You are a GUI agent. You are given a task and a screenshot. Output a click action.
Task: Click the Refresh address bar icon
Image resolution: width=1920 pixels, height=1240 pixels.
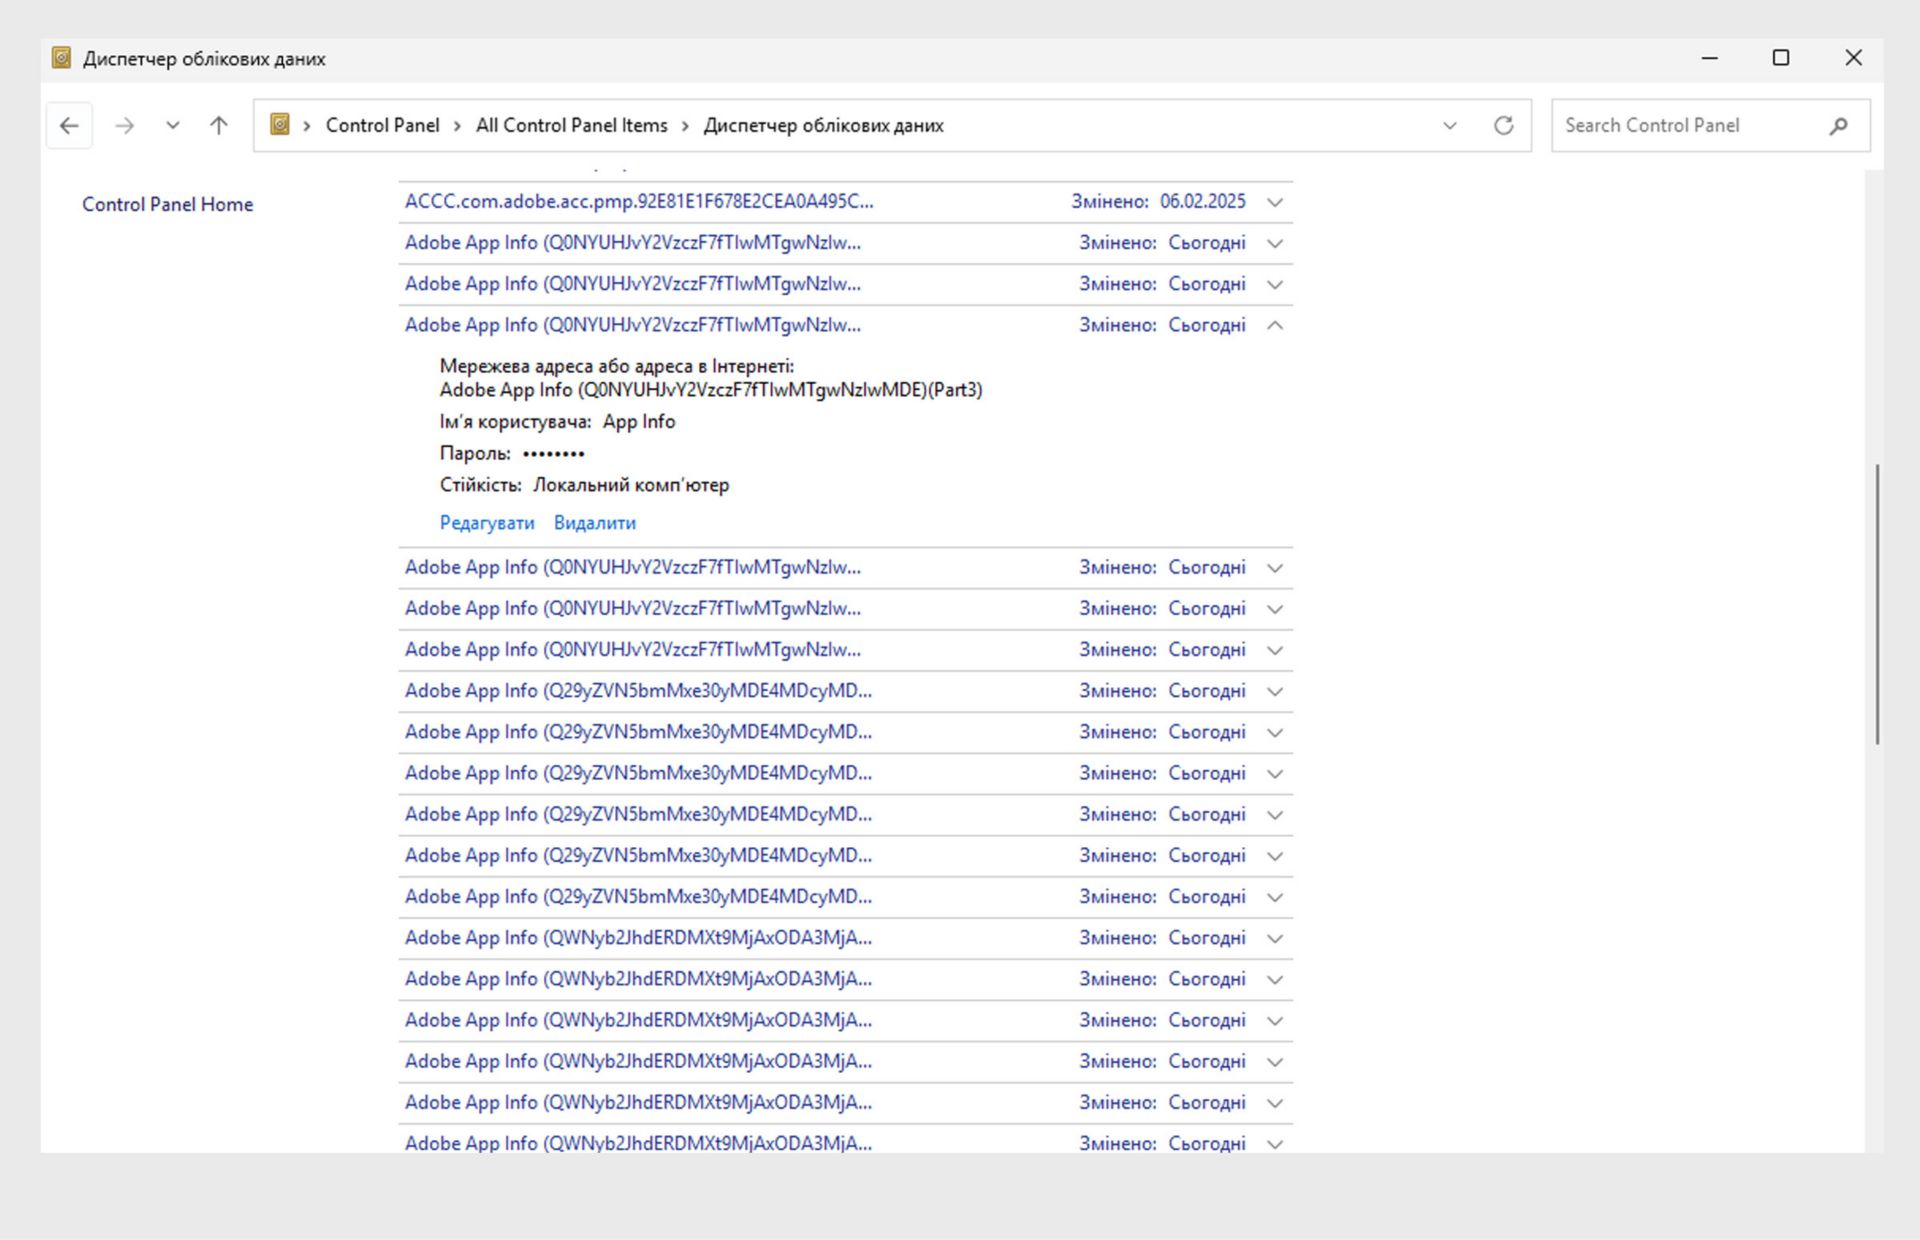[x=1503, y=126]
